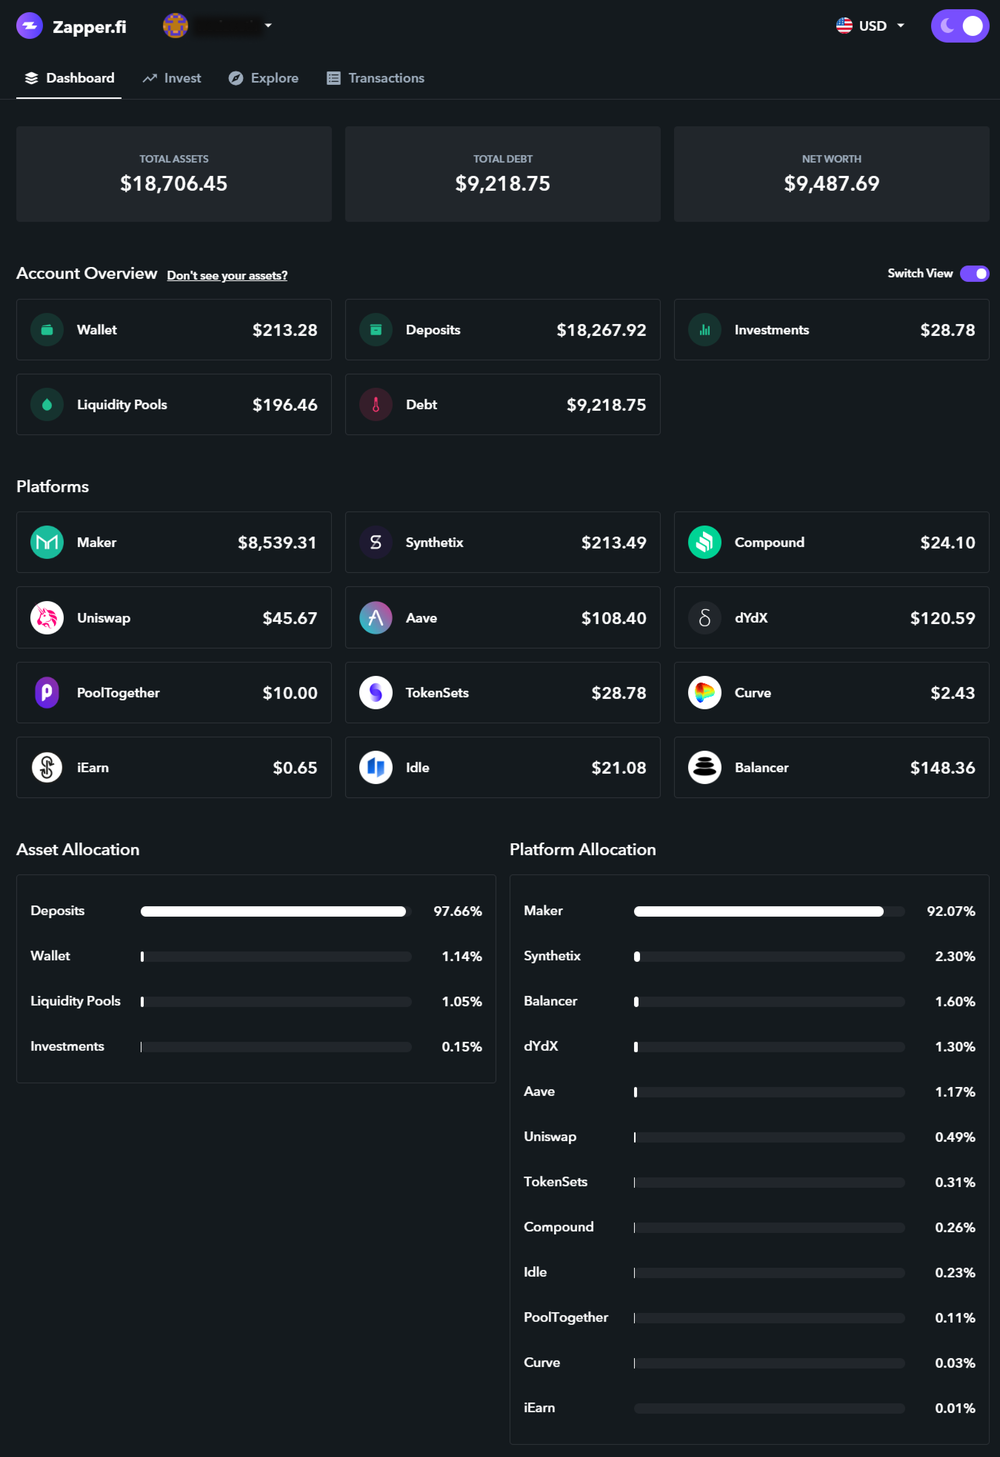Open the Transactions tab
Screen dimensions: 1000x1457
click(x=376, y=78)
